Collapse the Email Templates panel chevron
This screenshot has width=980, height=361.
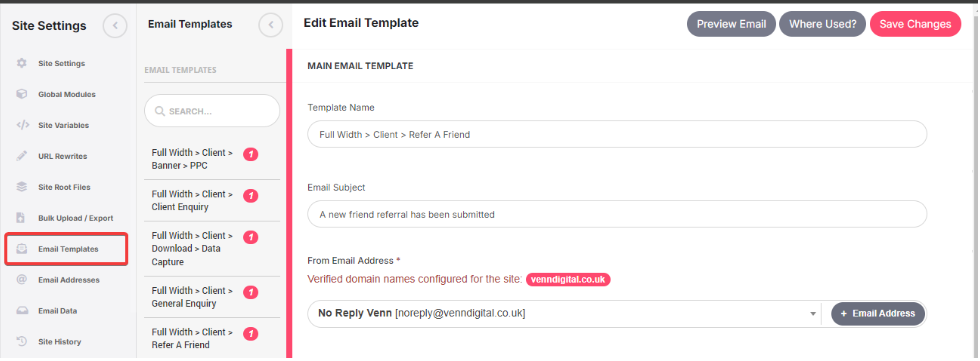click(x=271, y=25)
